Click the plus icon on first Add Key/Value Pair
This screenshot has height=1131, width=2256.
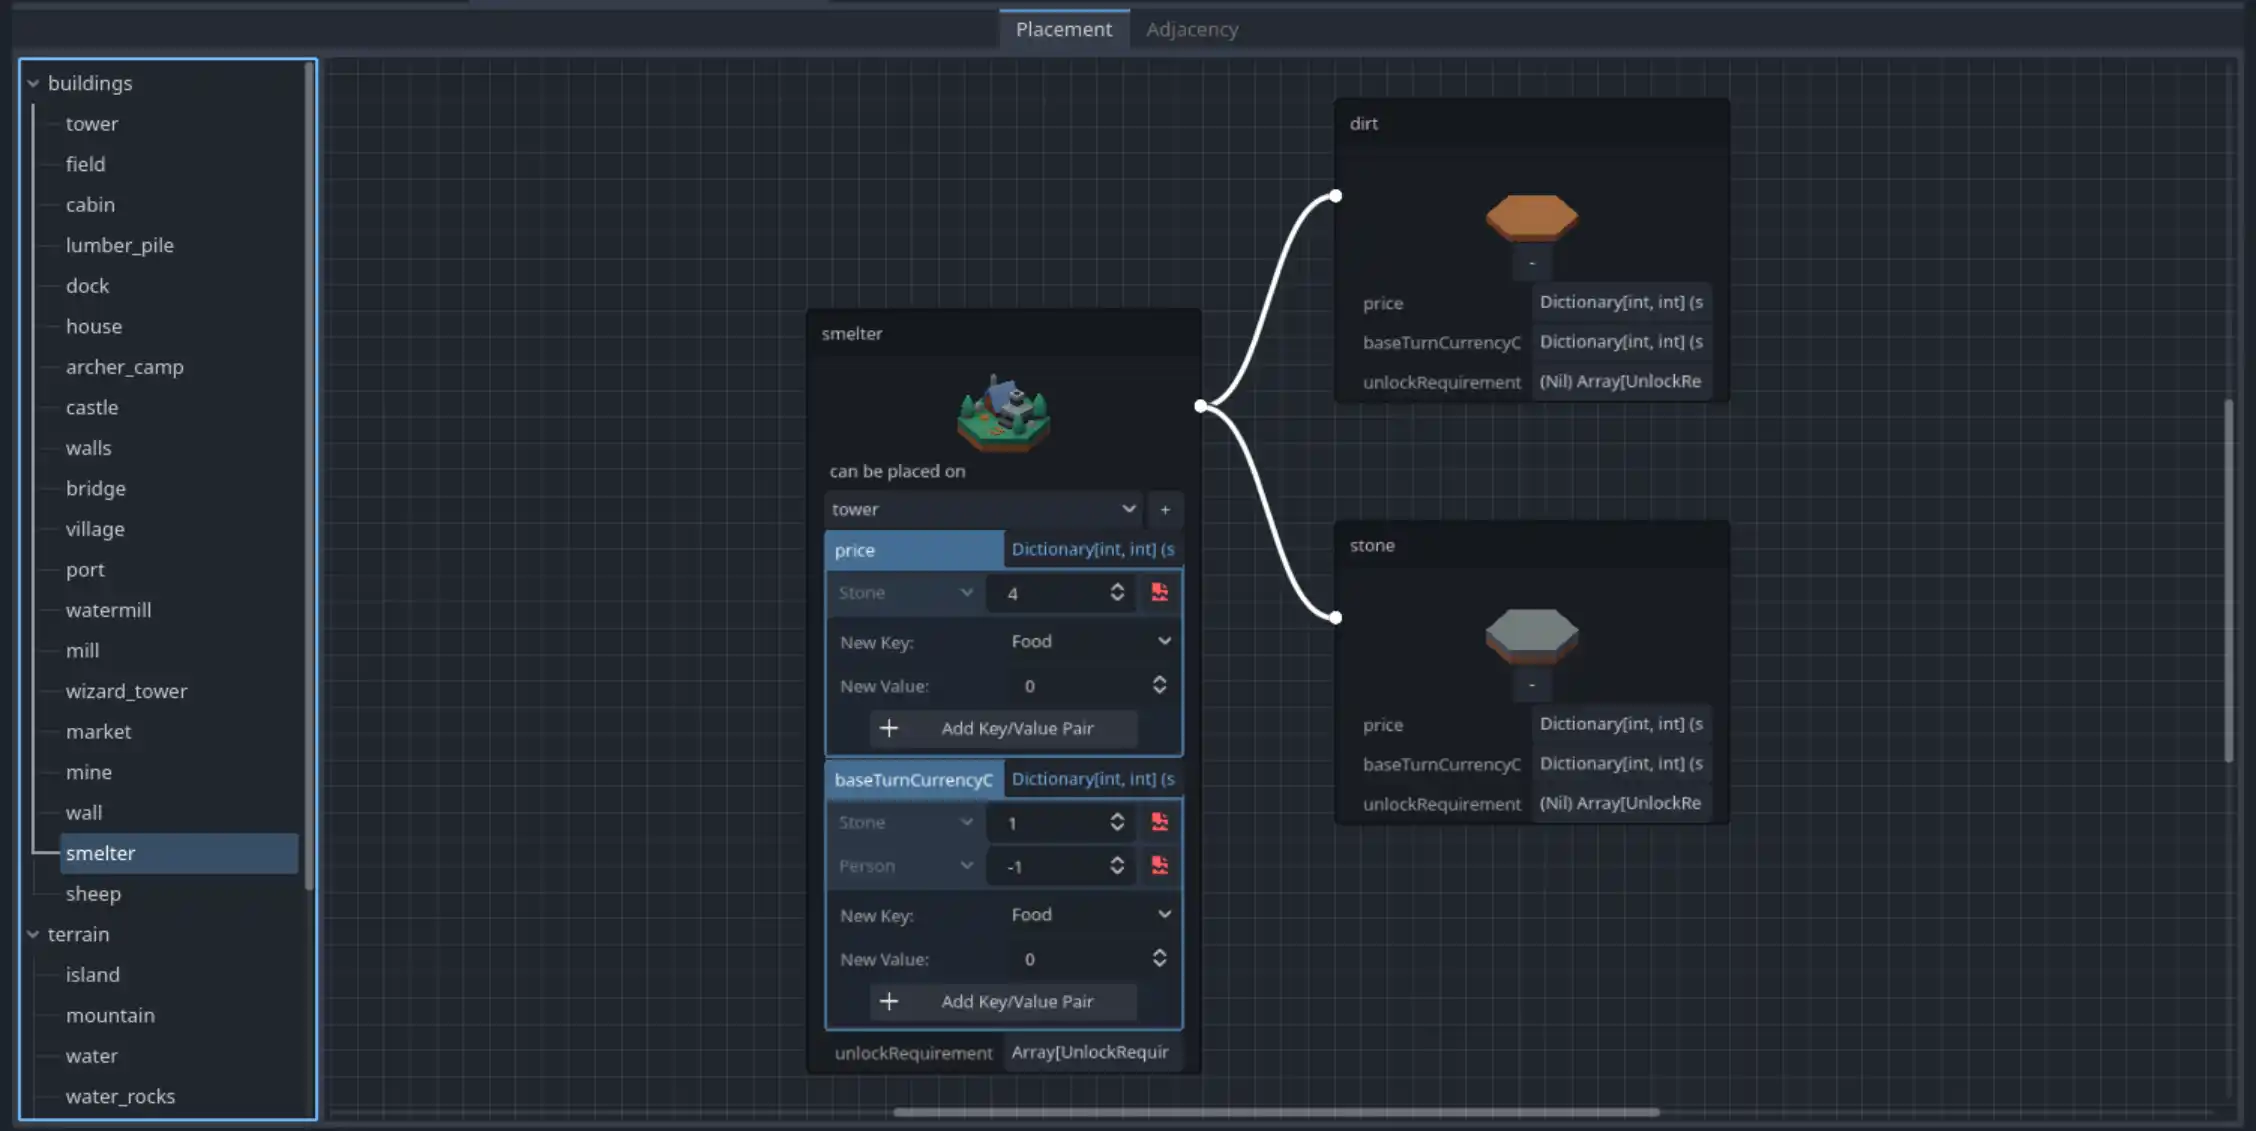pyautogui.click(x=889, y=728)
